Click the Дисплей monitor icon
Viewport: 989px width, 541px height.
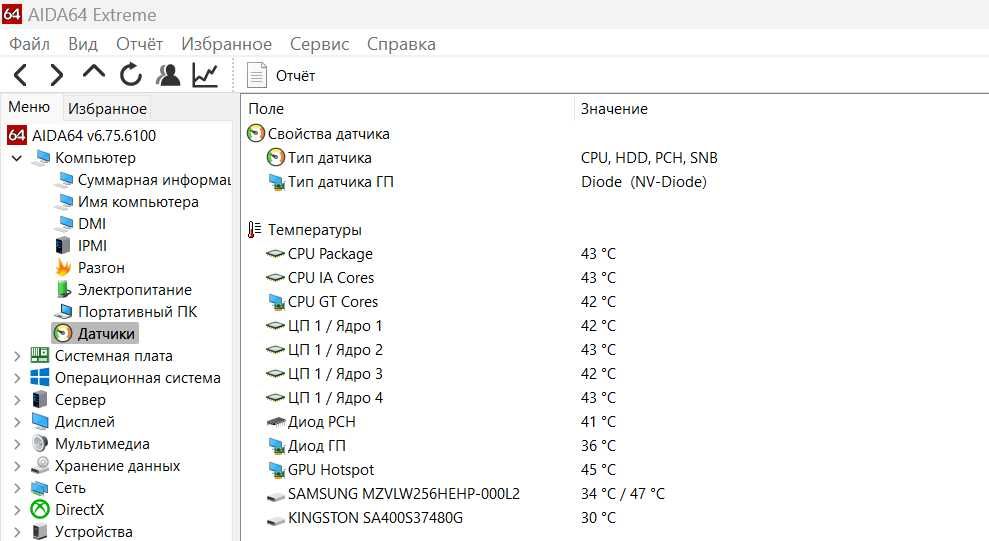(40, 422)
